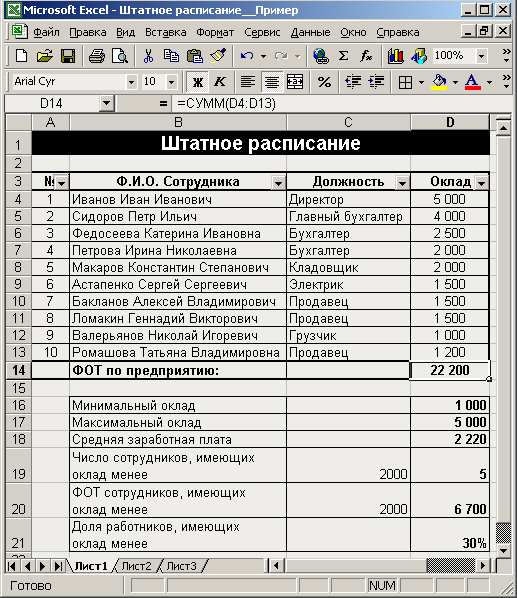Screen dimensions: 517x598
Task: Select column D header
Action: point(450,122)
